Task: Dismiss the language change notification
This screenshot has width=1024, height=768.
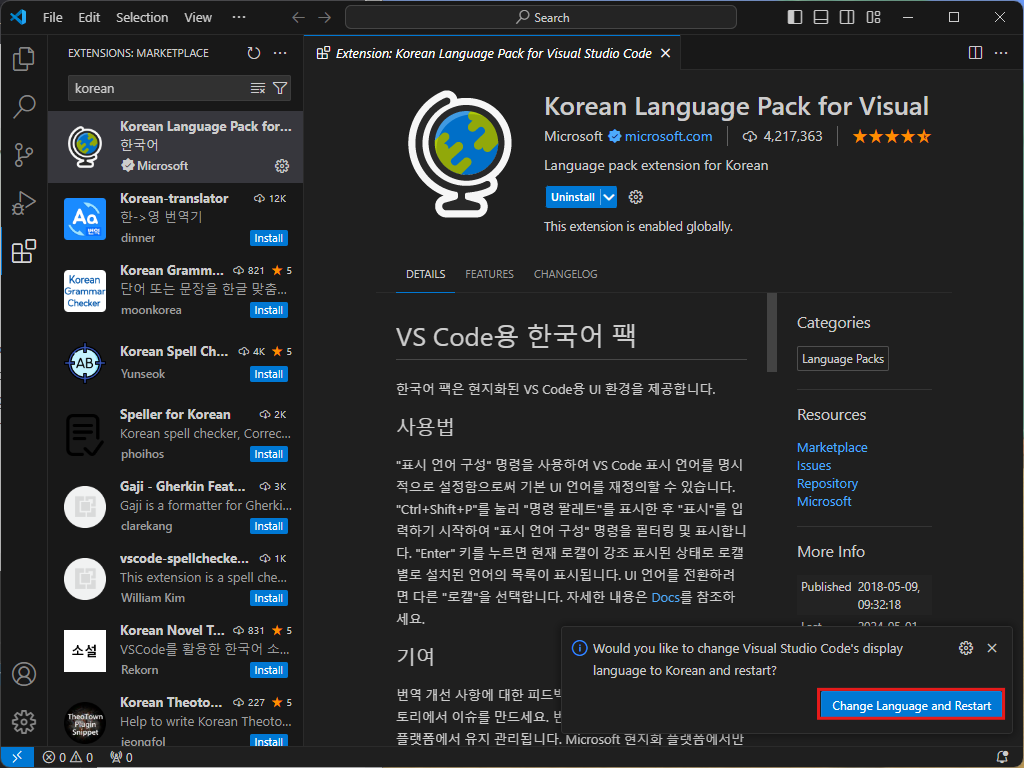Action: (x=992, y=648)
